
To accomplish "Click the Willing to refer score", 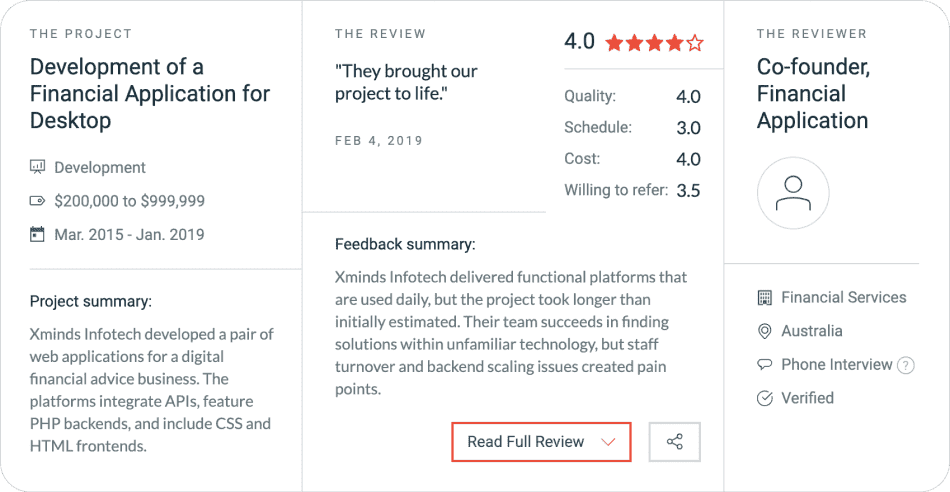I will (688, 190).
